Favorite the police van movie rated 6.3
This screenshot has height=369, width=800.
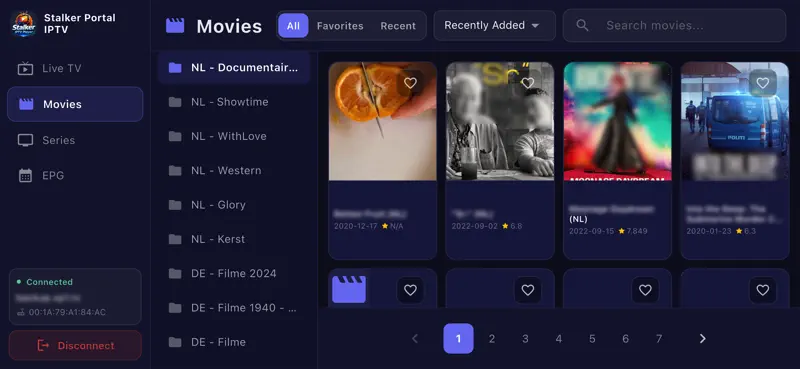(x=762, y=83)
